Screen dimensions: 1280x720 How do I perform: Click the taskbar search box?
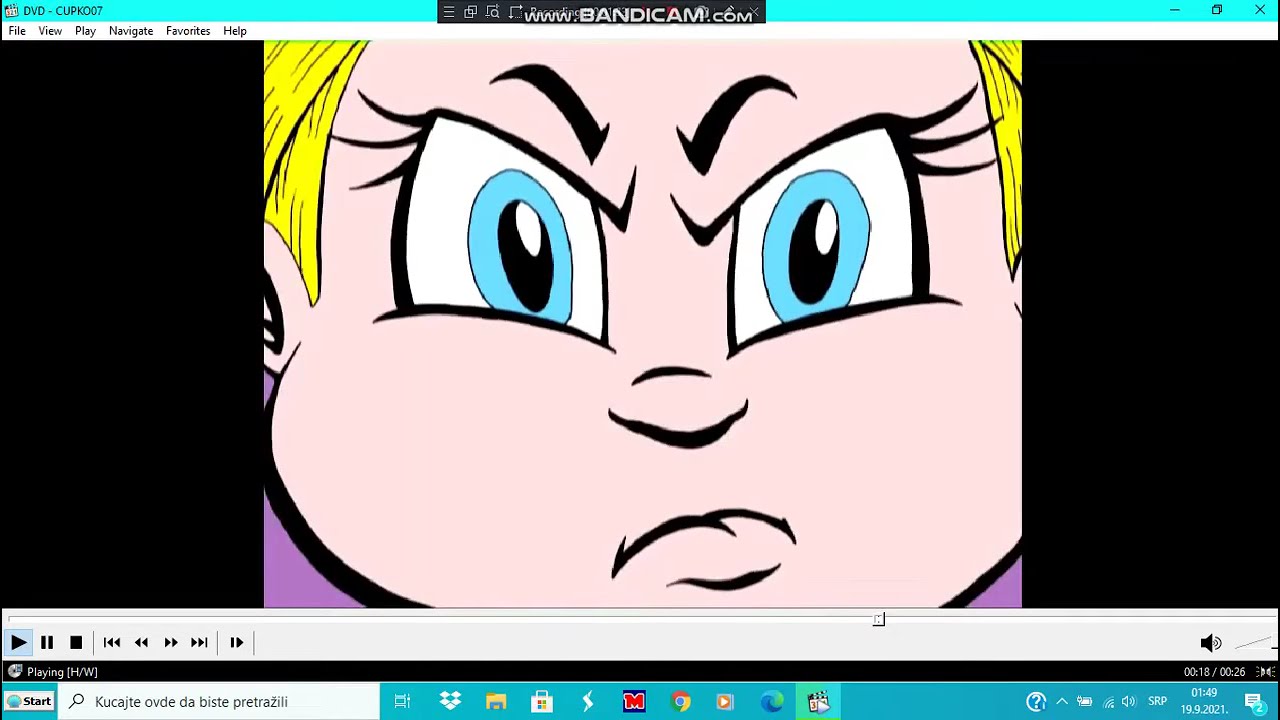(x=218, y=702)
